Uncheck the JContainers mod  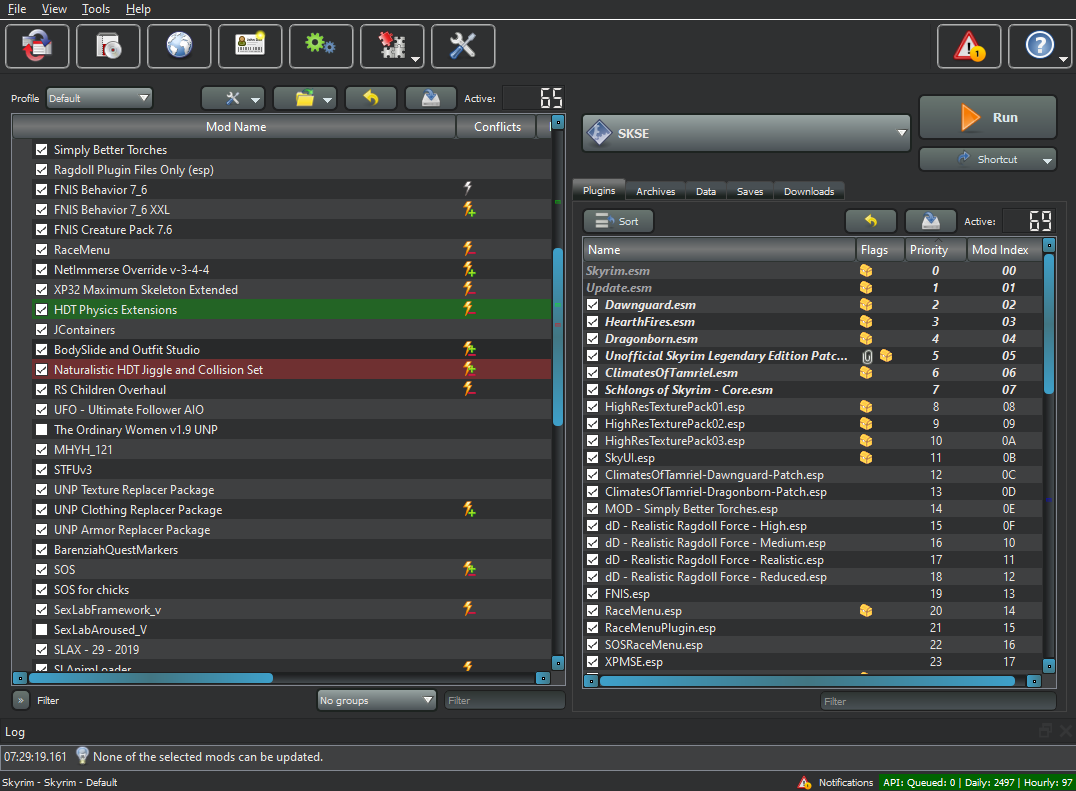point(41,329)
